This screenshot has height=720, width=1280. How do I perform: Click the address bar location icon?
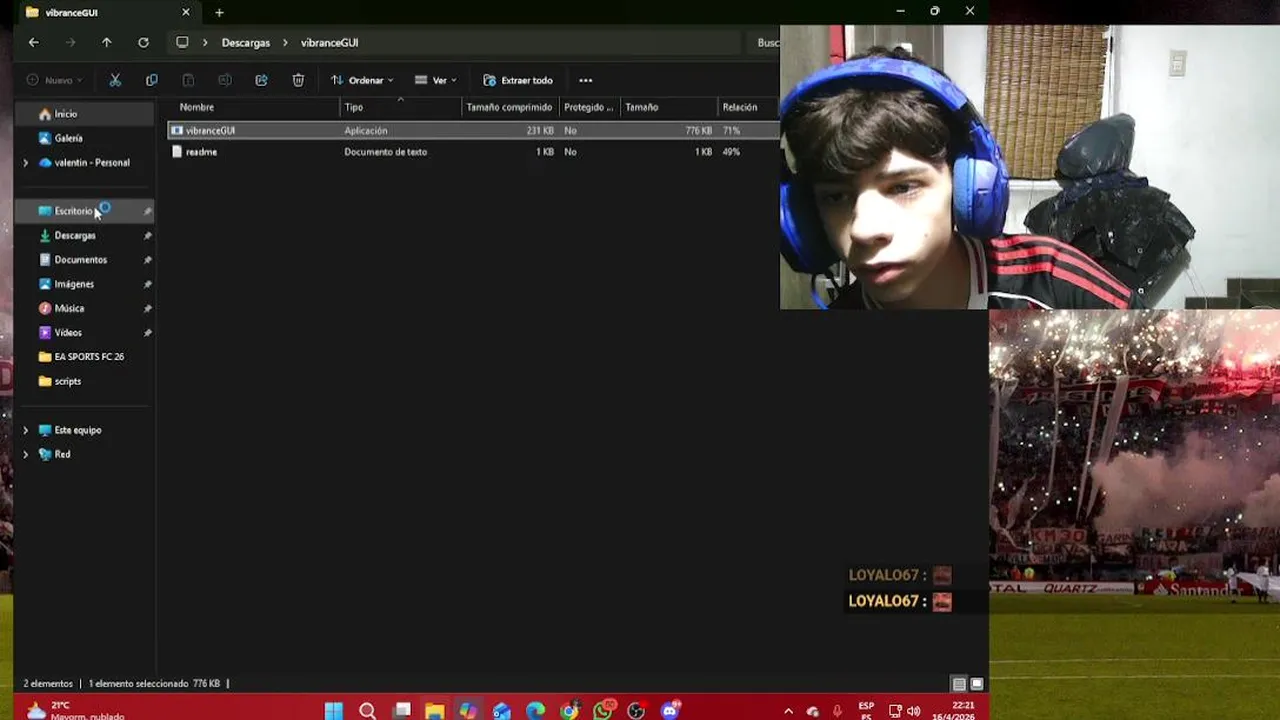[182, 42]
